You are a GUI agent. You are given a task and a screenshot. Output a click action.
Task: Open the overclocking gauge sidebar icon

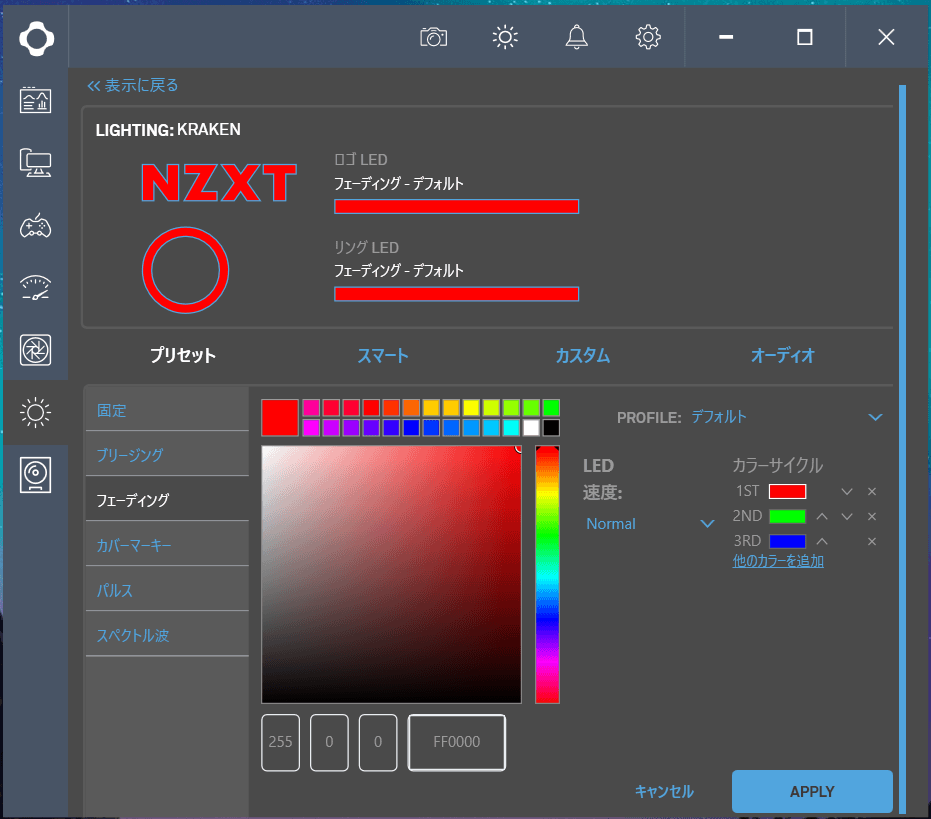(36, 288)
